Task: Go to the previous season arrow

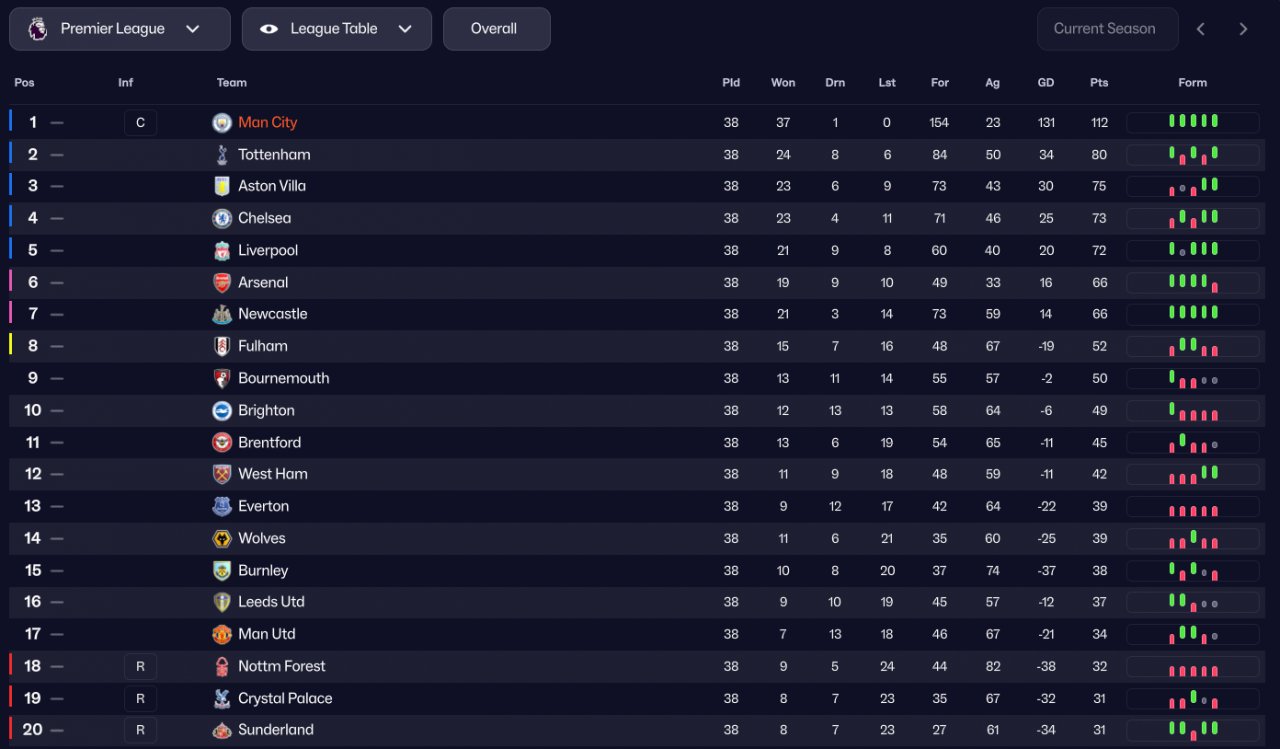Action: 1201,29
